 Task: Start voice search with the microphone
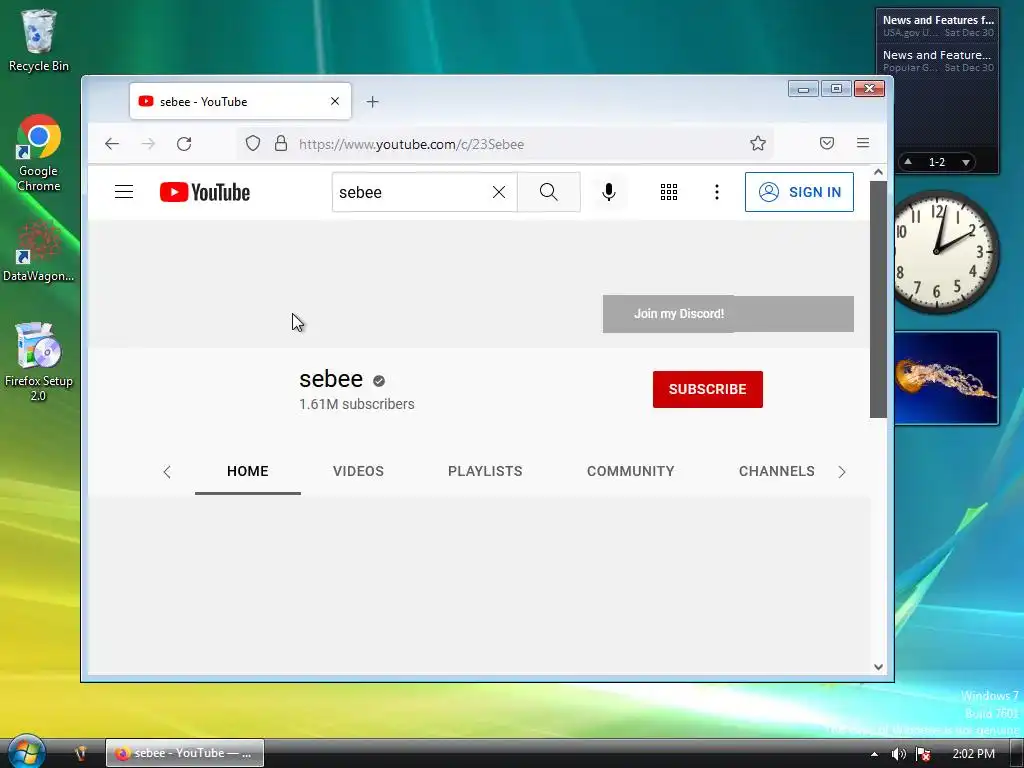click(609, 192)
